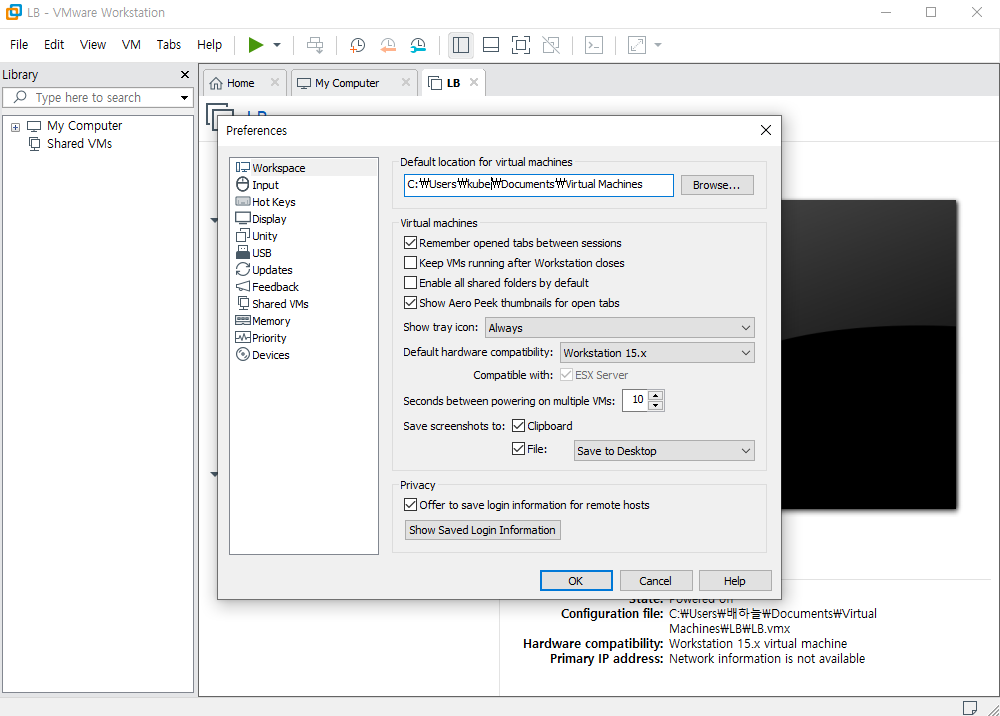This screenshot has width=1000, height=716.
Task: Open the console view toolbar icon
Action: (x=594, y=45)
